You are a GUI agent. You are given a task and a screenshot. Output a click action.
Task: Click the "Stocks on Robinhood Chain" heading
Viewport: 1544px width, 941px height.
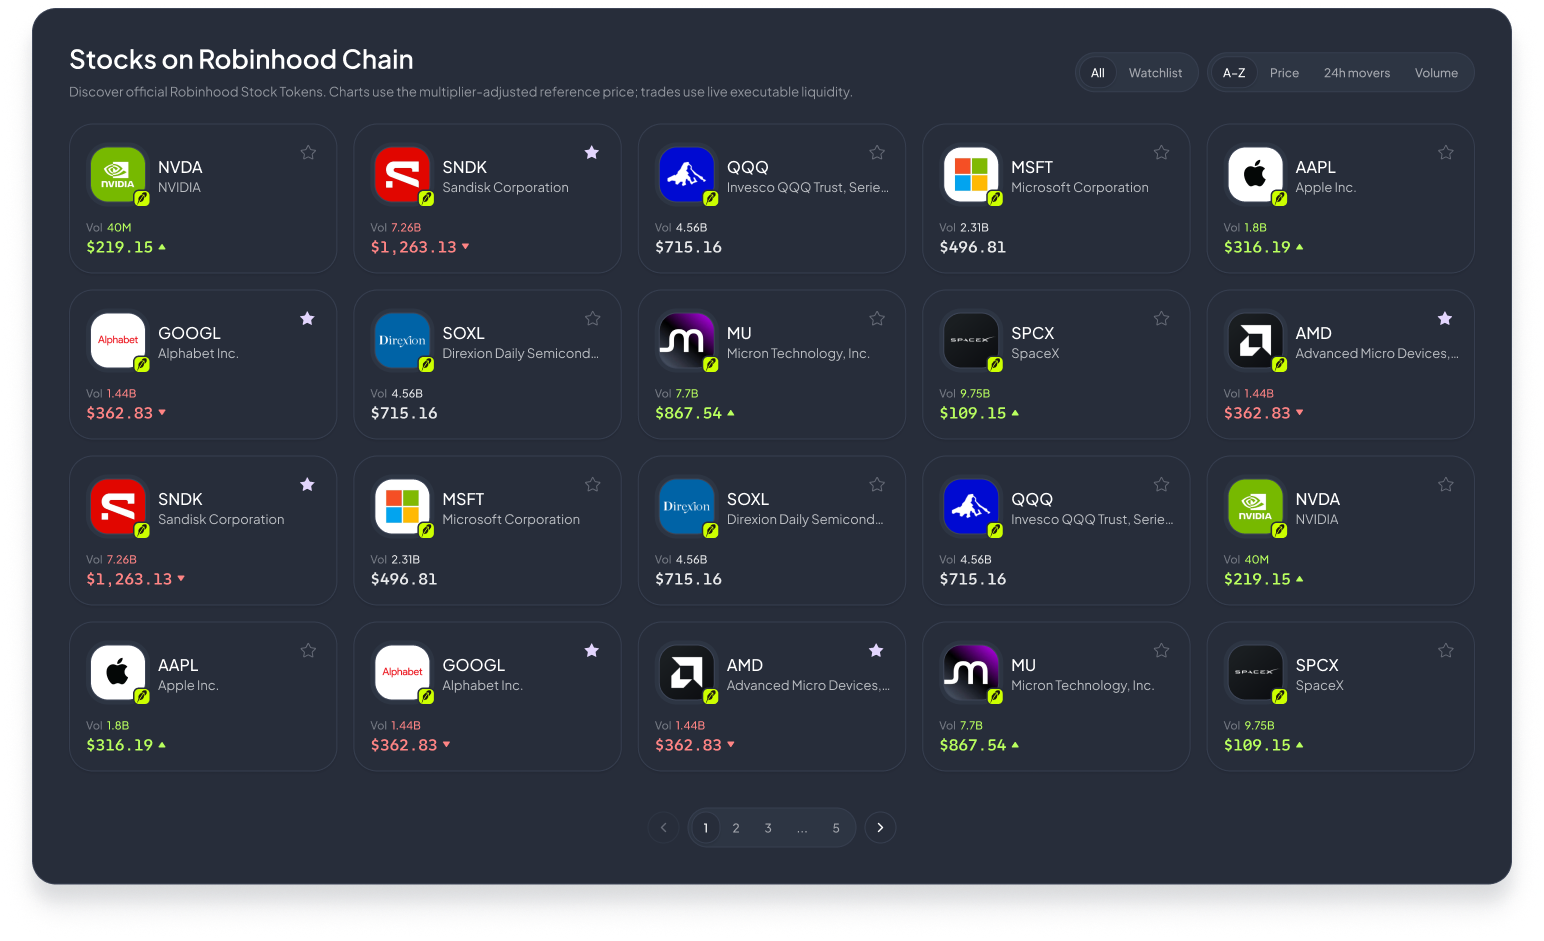[241, 60]
